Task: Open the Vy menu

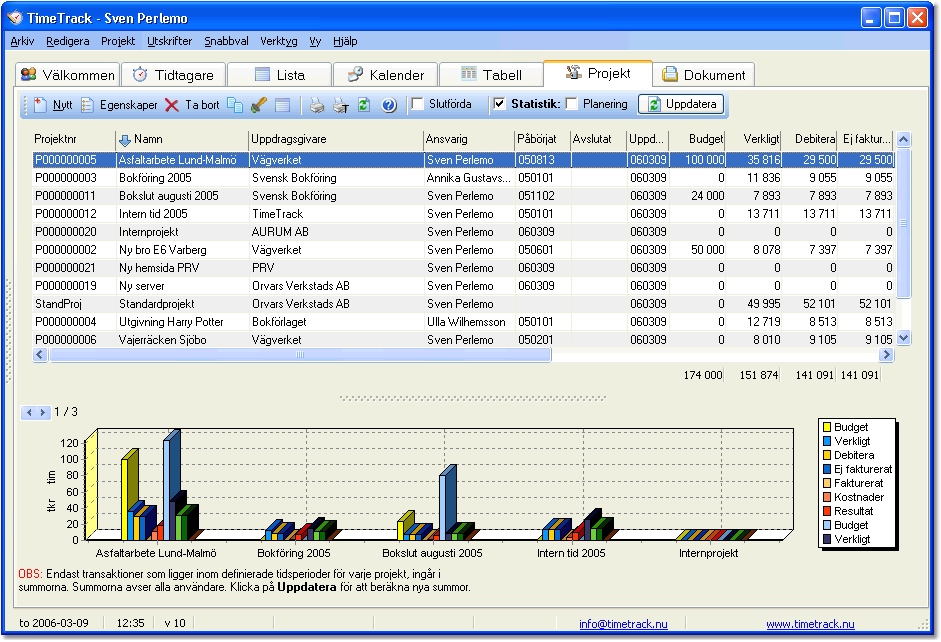Action: (x=315, y=41)
